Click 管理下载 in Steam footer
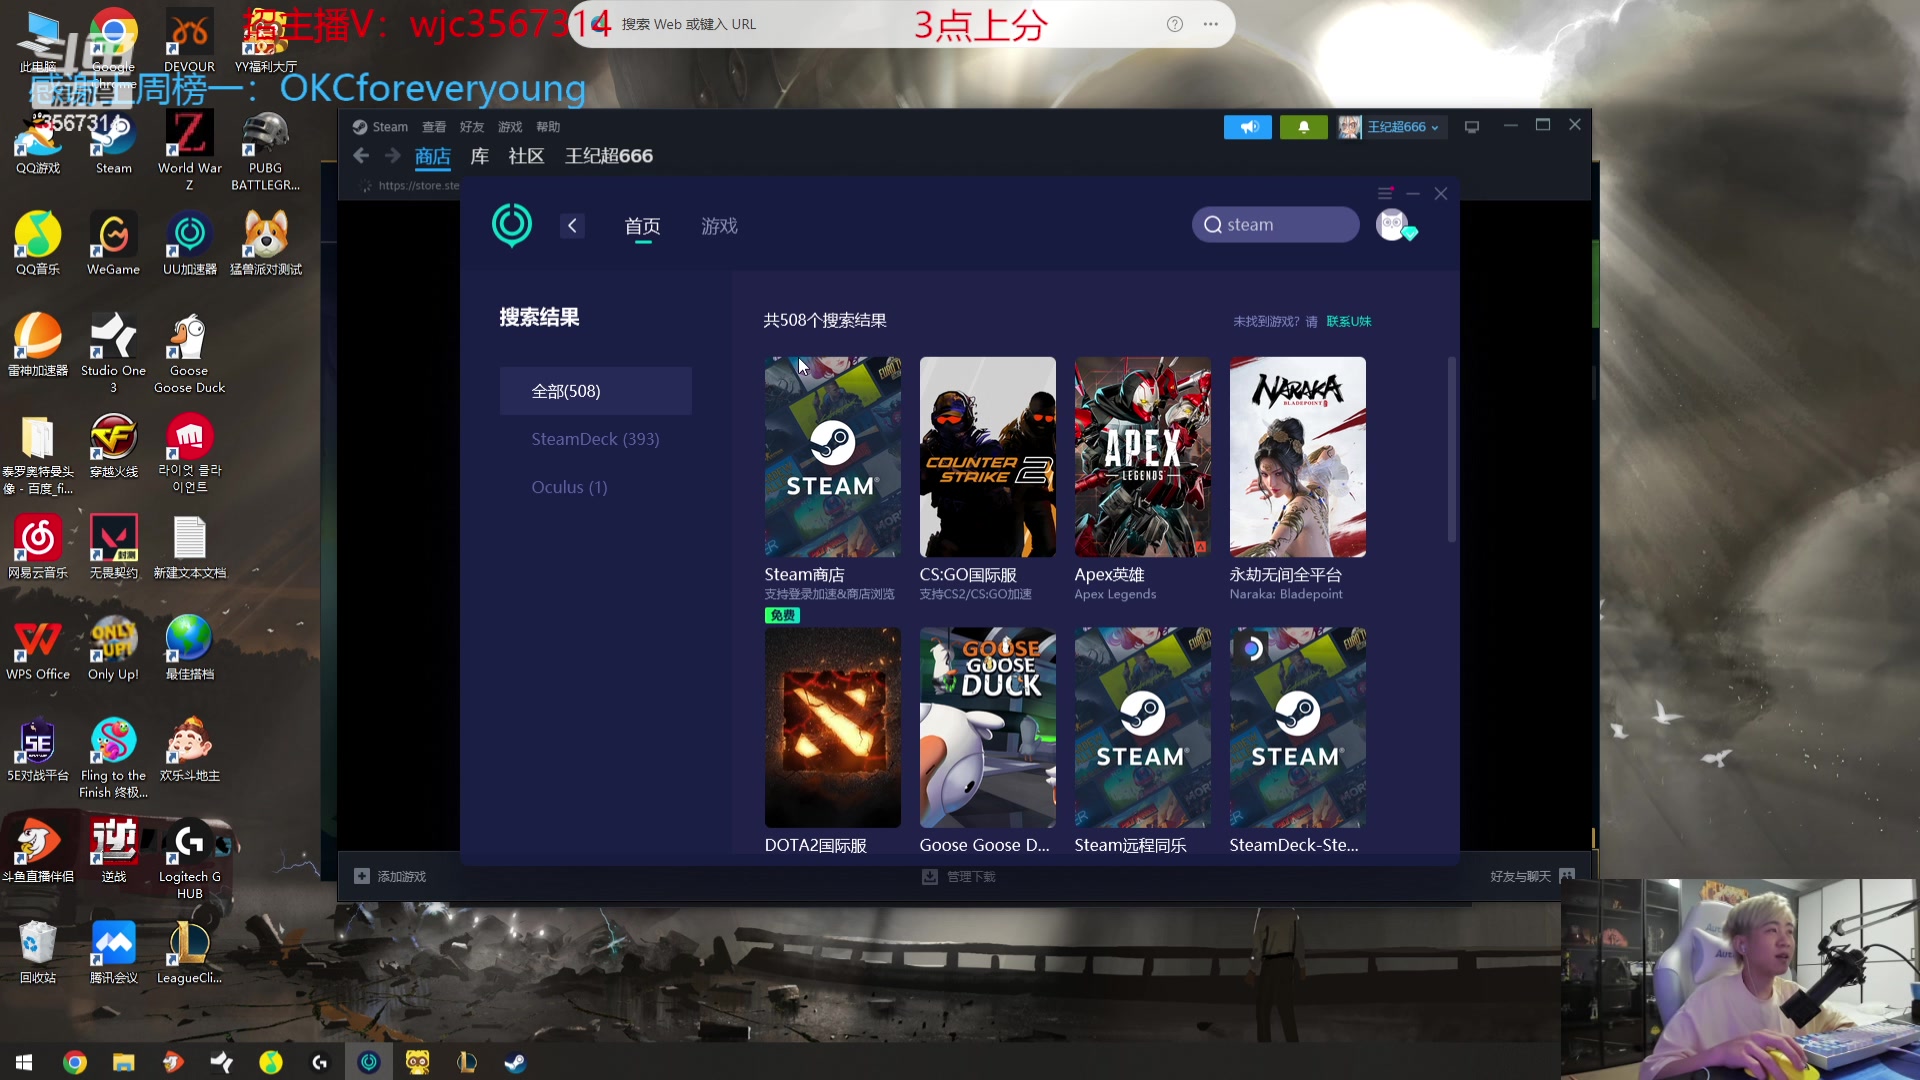The image size is (1920, 1080). pos(958,877)
